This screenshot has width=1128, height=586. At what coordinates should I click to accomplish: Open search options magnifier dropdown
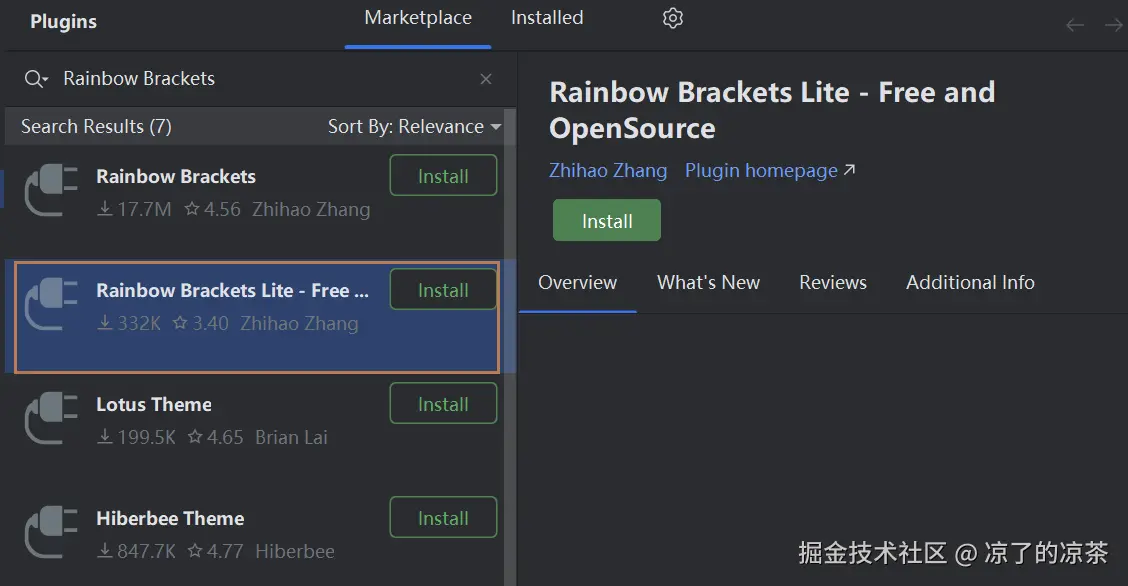[35, 78]
